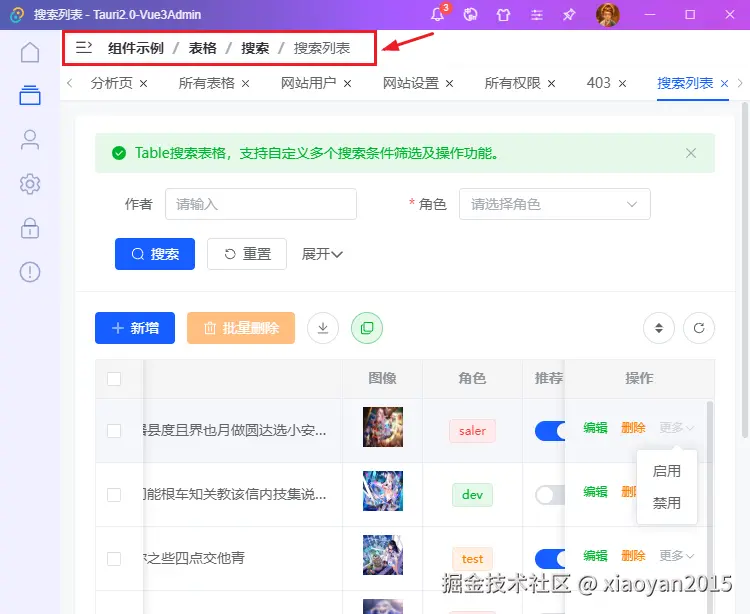Check the test row checkbox
This screenshot has height=614, width=750.
pos(114,559)
